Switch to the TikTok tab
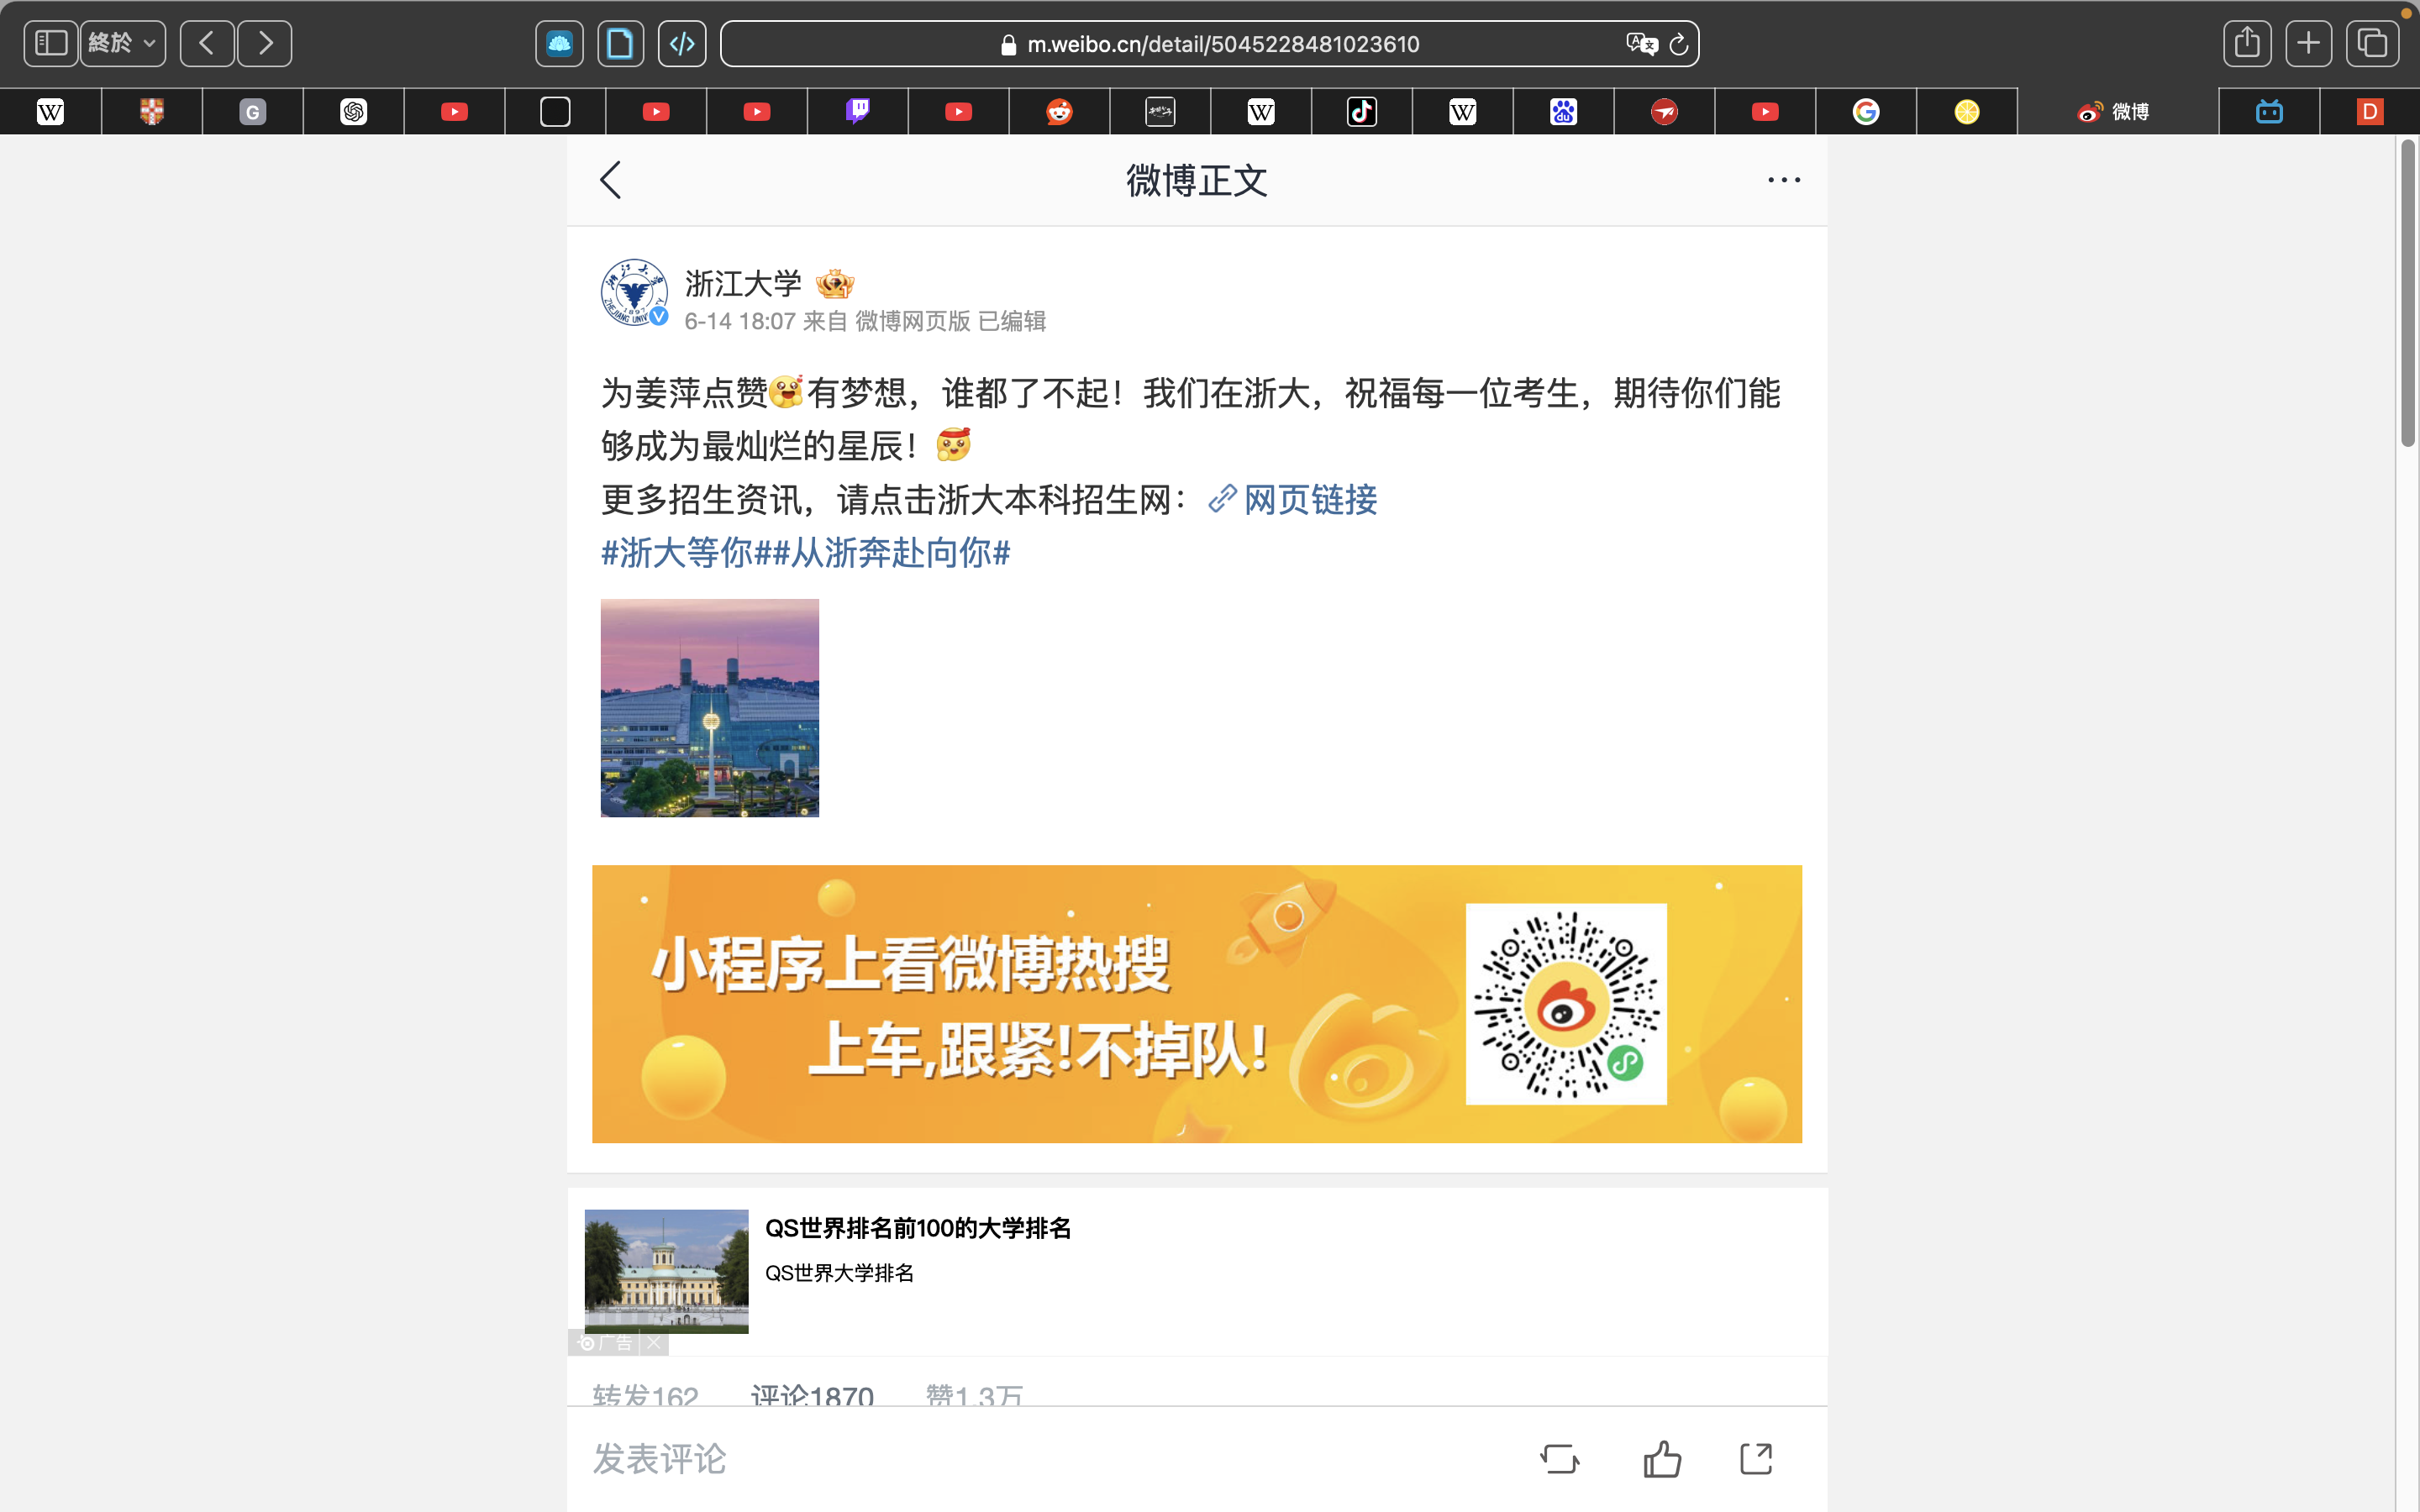The width and height of the screenshot is (2420, 1512). pyautogui.click(x=1362, y=111)
